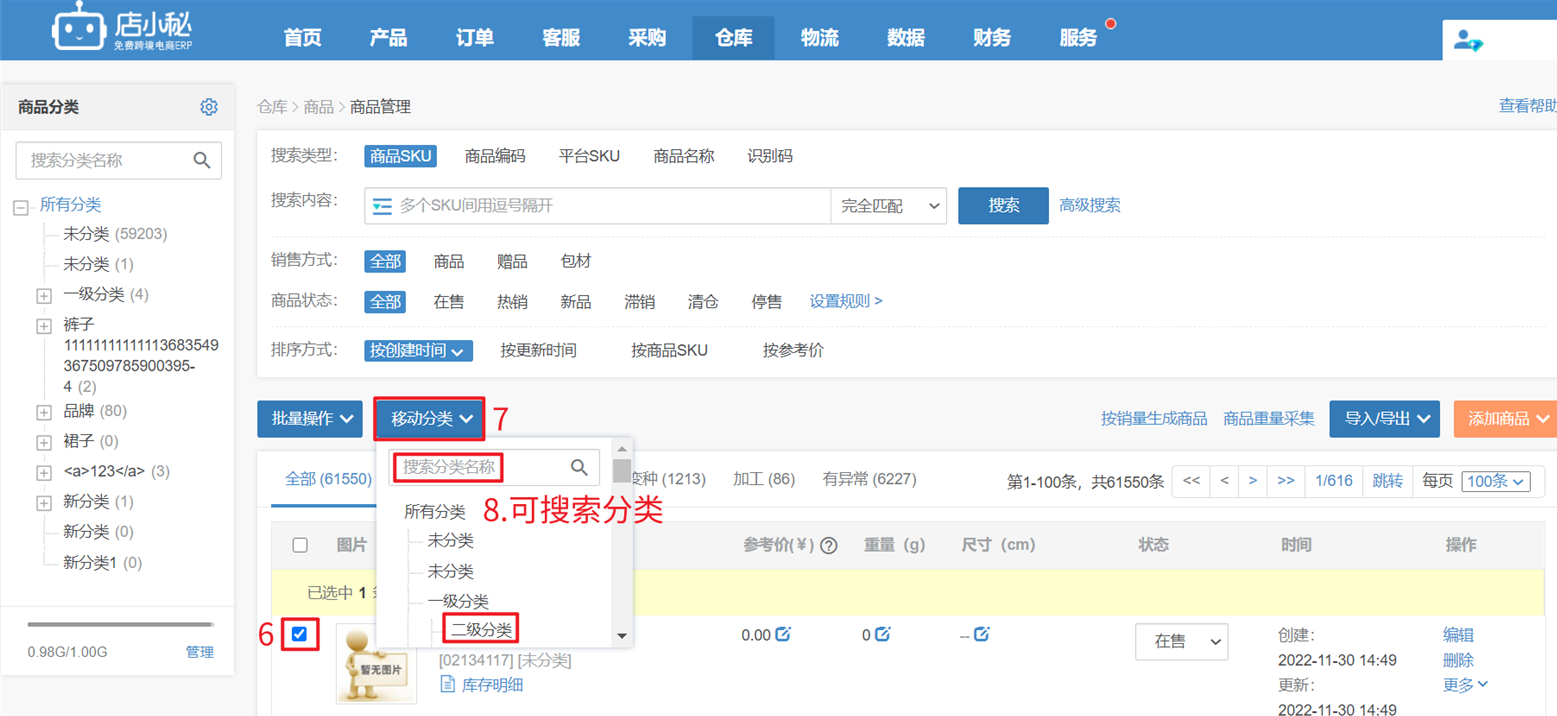1557x716 pixels.
Task: Uncheck the selected product row checkbox
Action: pos(299,634)
